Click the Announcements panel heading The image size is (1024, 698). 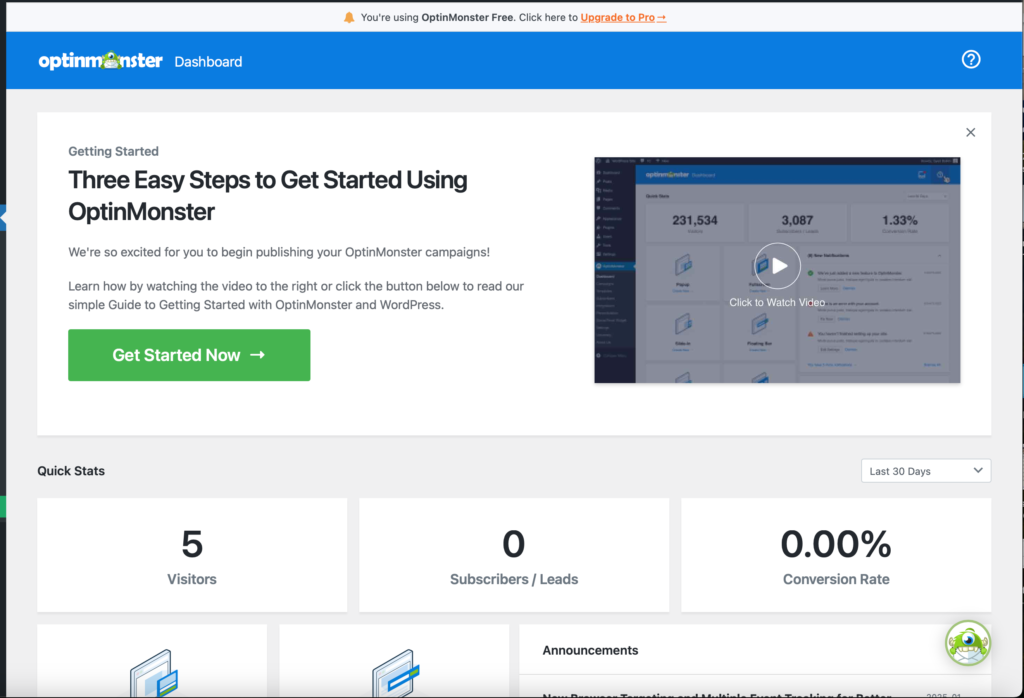[x=589, y=650]
